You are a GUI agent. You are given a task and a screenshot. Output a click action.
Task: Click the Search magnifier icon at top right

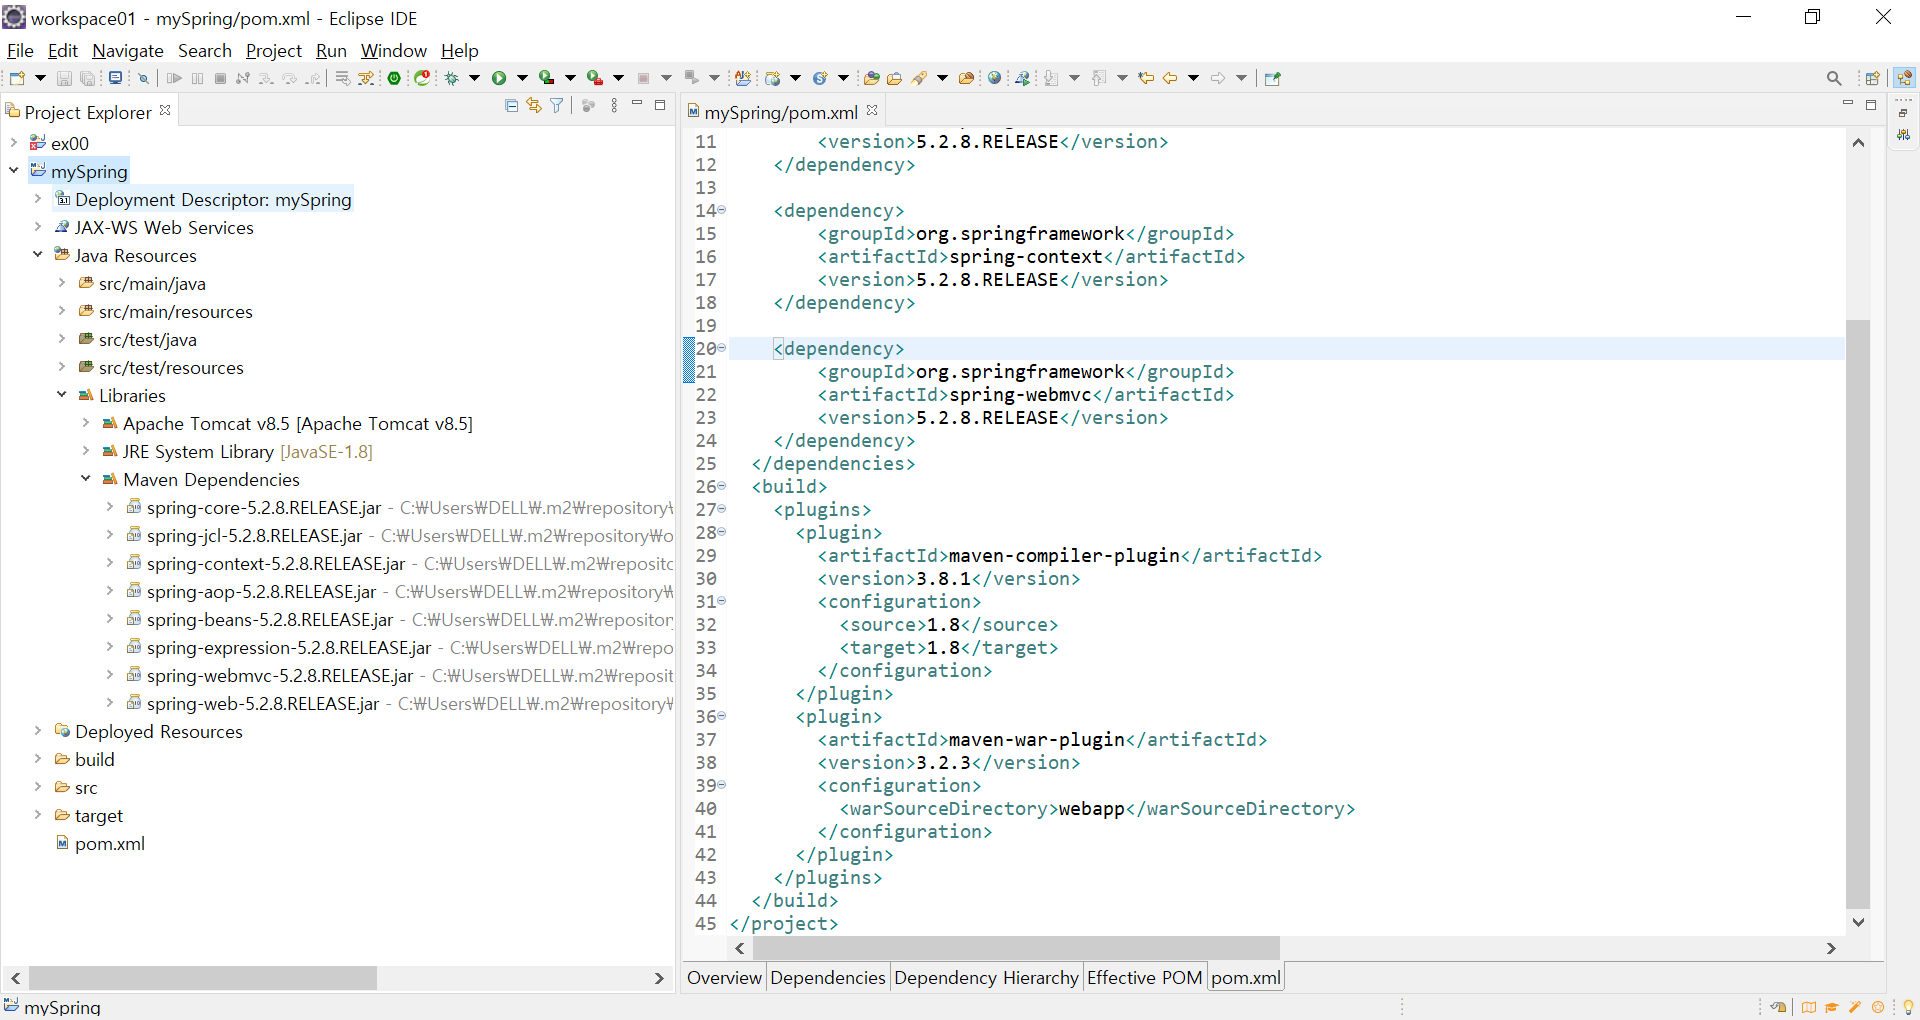pos(1834,78)
